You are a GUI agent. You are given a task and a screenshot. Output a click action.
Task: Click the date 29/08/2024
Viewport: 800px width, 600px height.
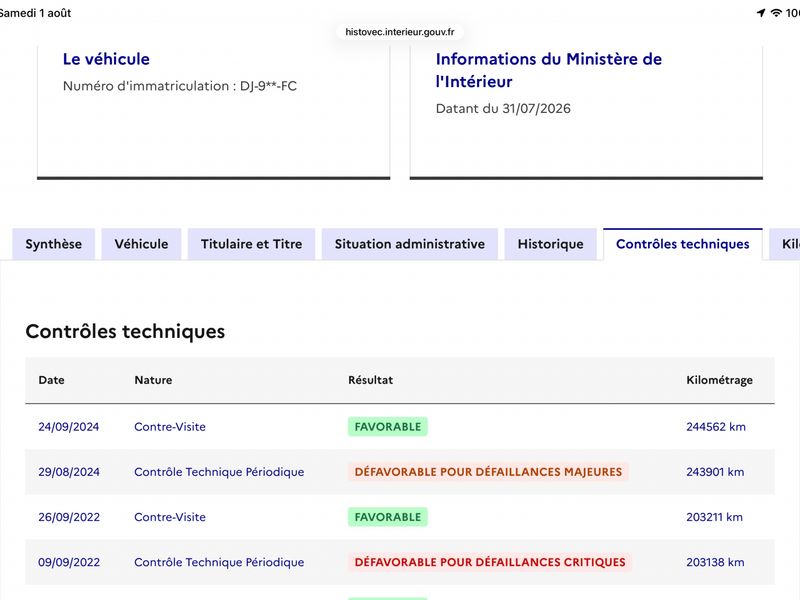click(x=69, y=472)
